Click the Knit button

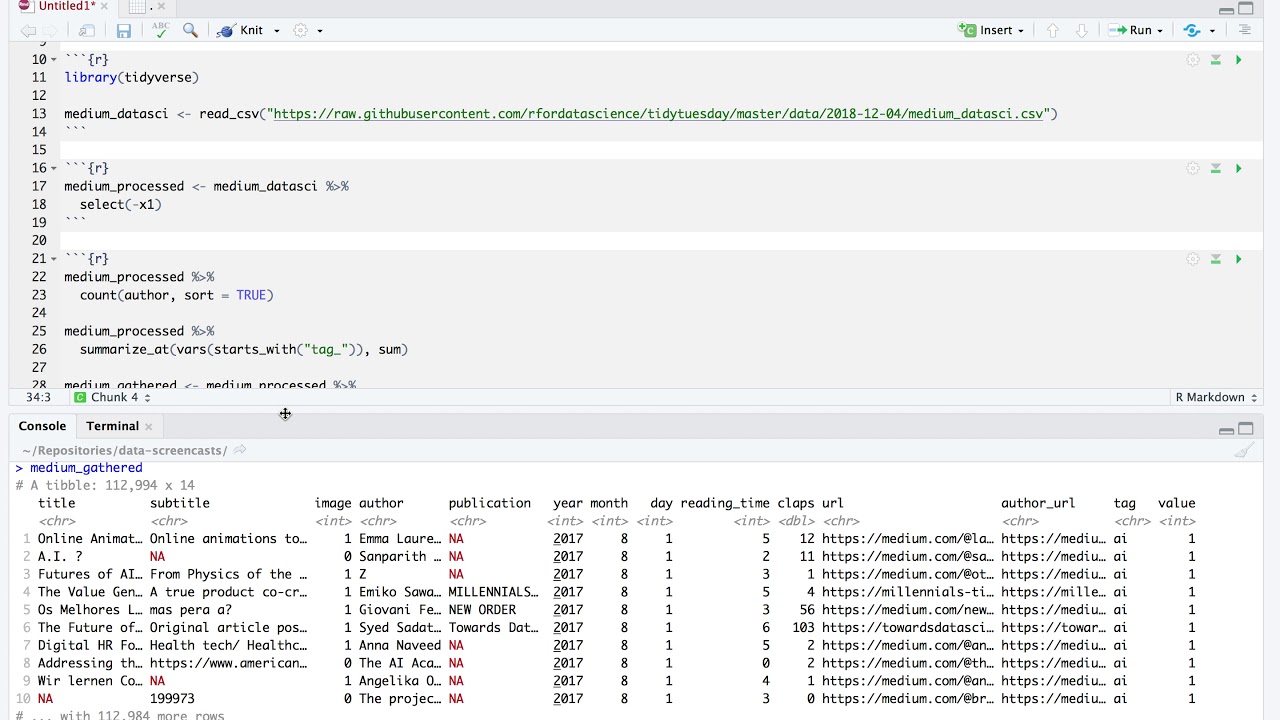click(240, 31)
